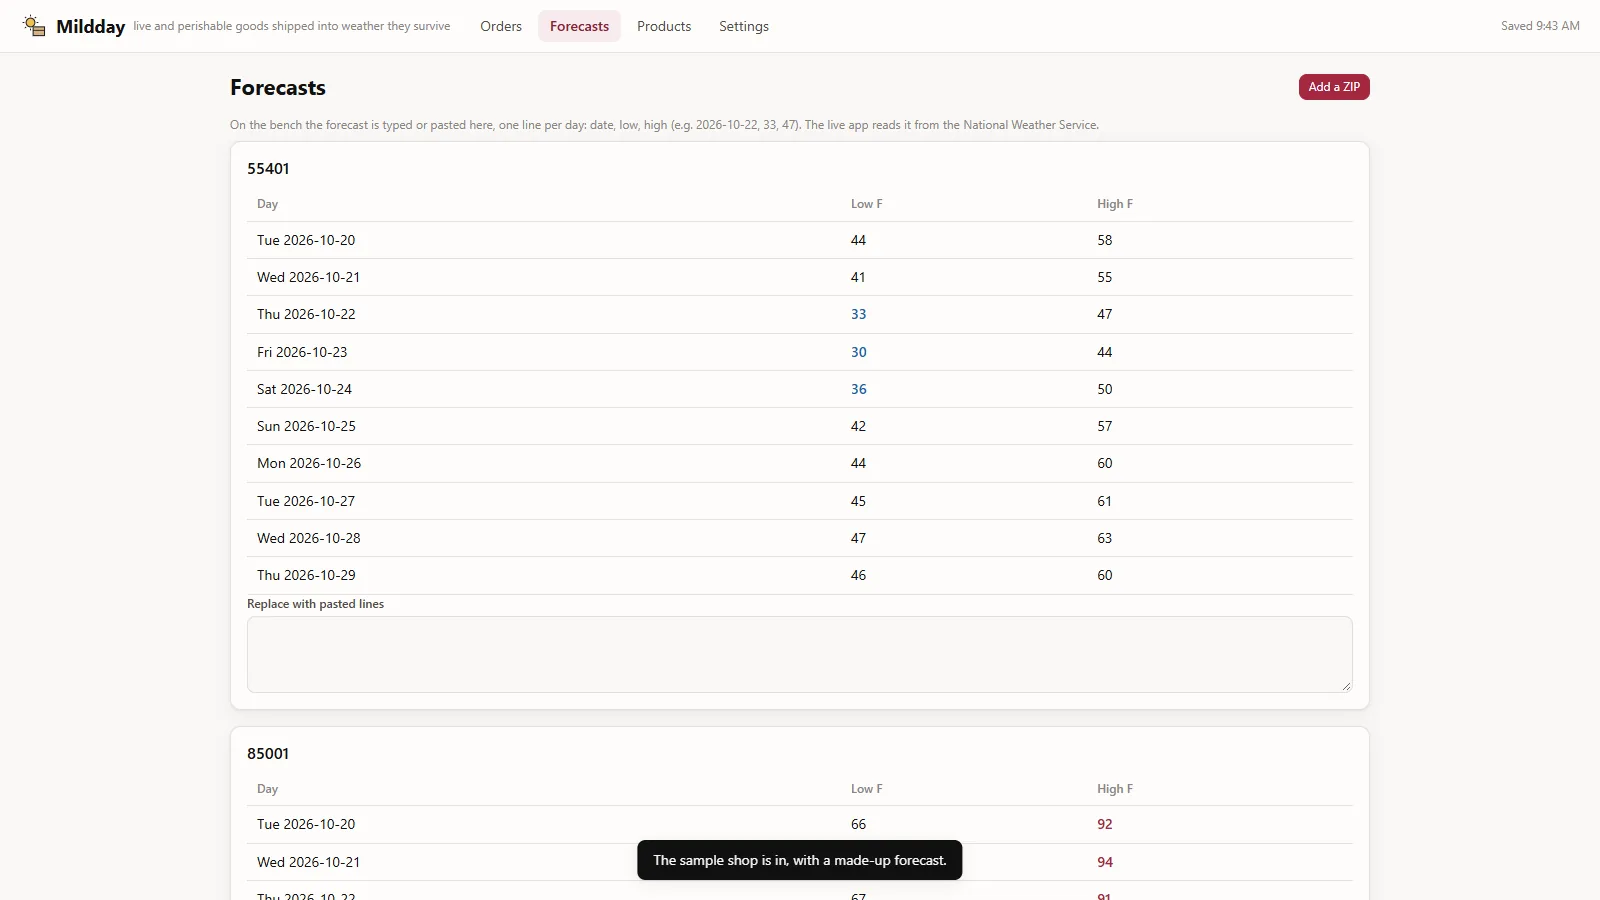Click the Forecasts page heading
Image resolution: width=1600 pixels, height=900 pixels.
point(278,88)
